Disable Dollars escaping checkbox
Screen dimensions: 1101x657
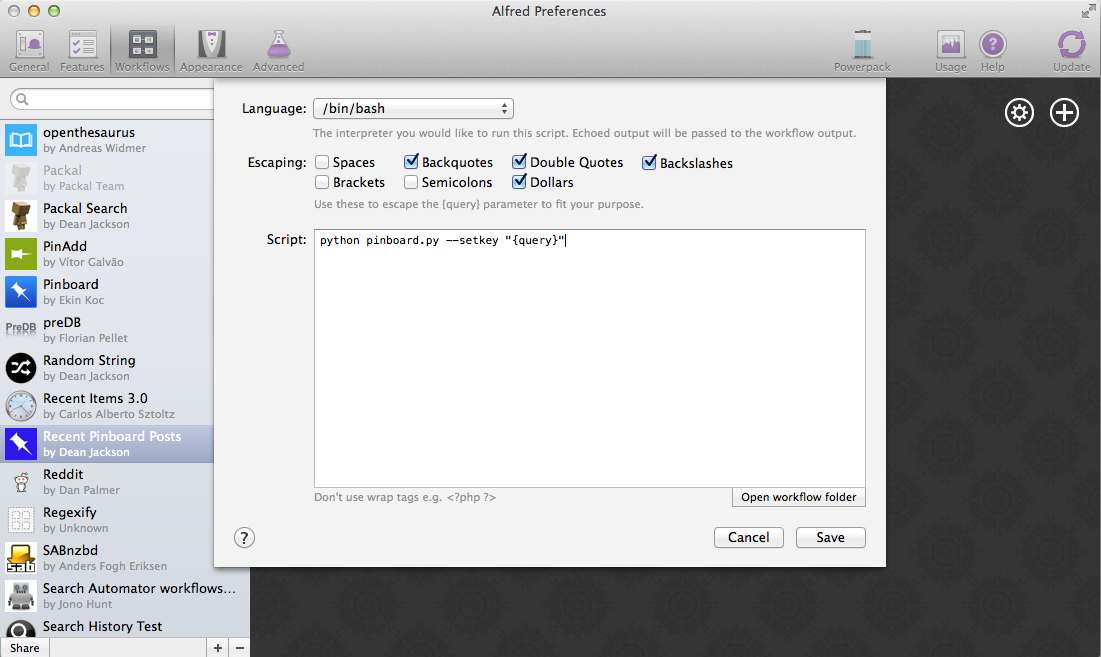(519, 182)
